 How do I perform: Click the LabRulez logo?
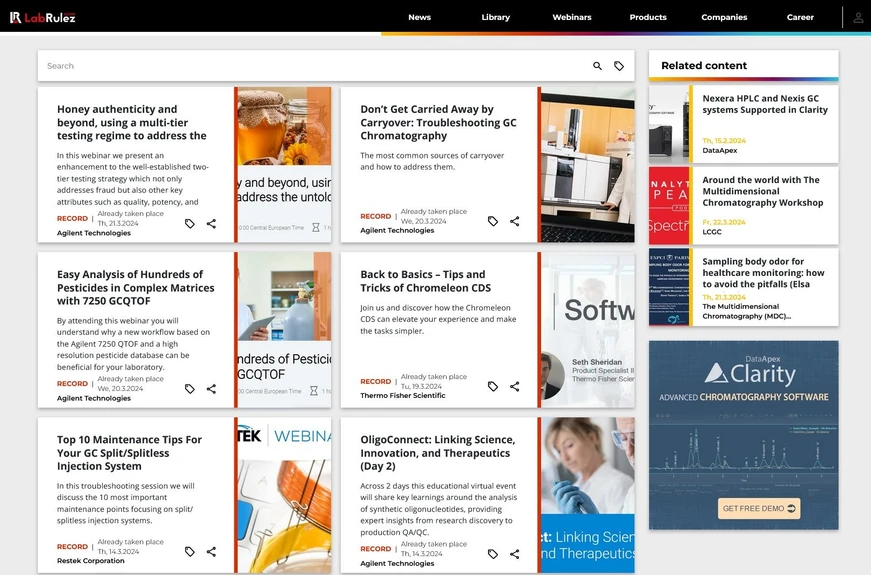pyautogui.click(x=42, y=17)
